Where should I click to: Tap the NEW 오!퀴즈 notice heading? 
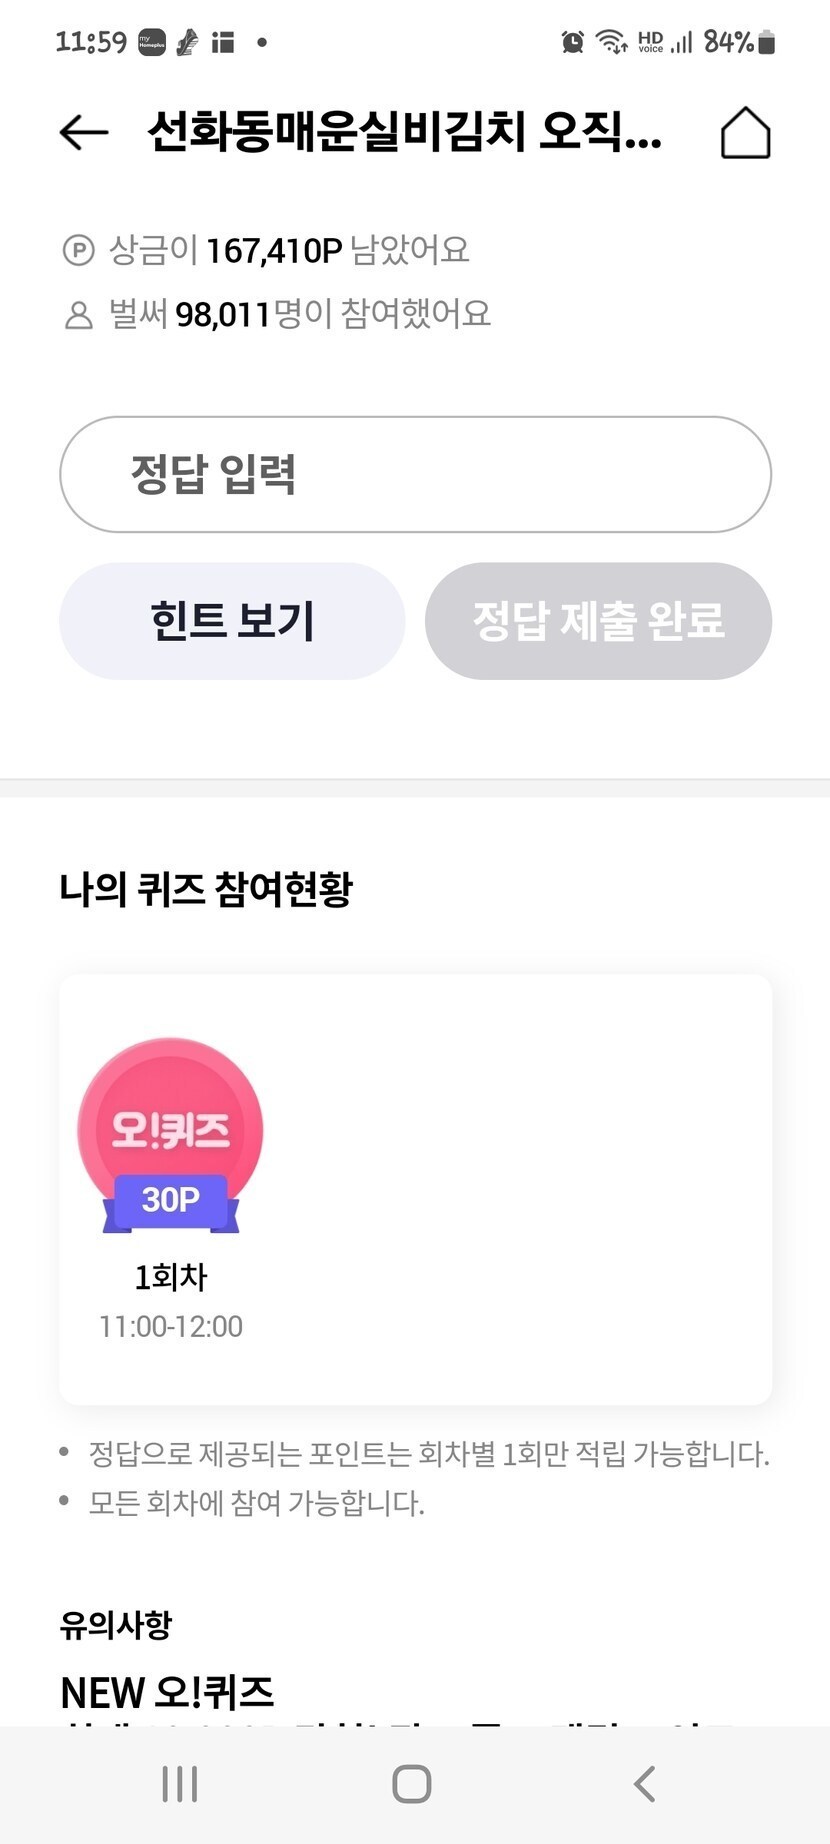tap(167, 1692)
